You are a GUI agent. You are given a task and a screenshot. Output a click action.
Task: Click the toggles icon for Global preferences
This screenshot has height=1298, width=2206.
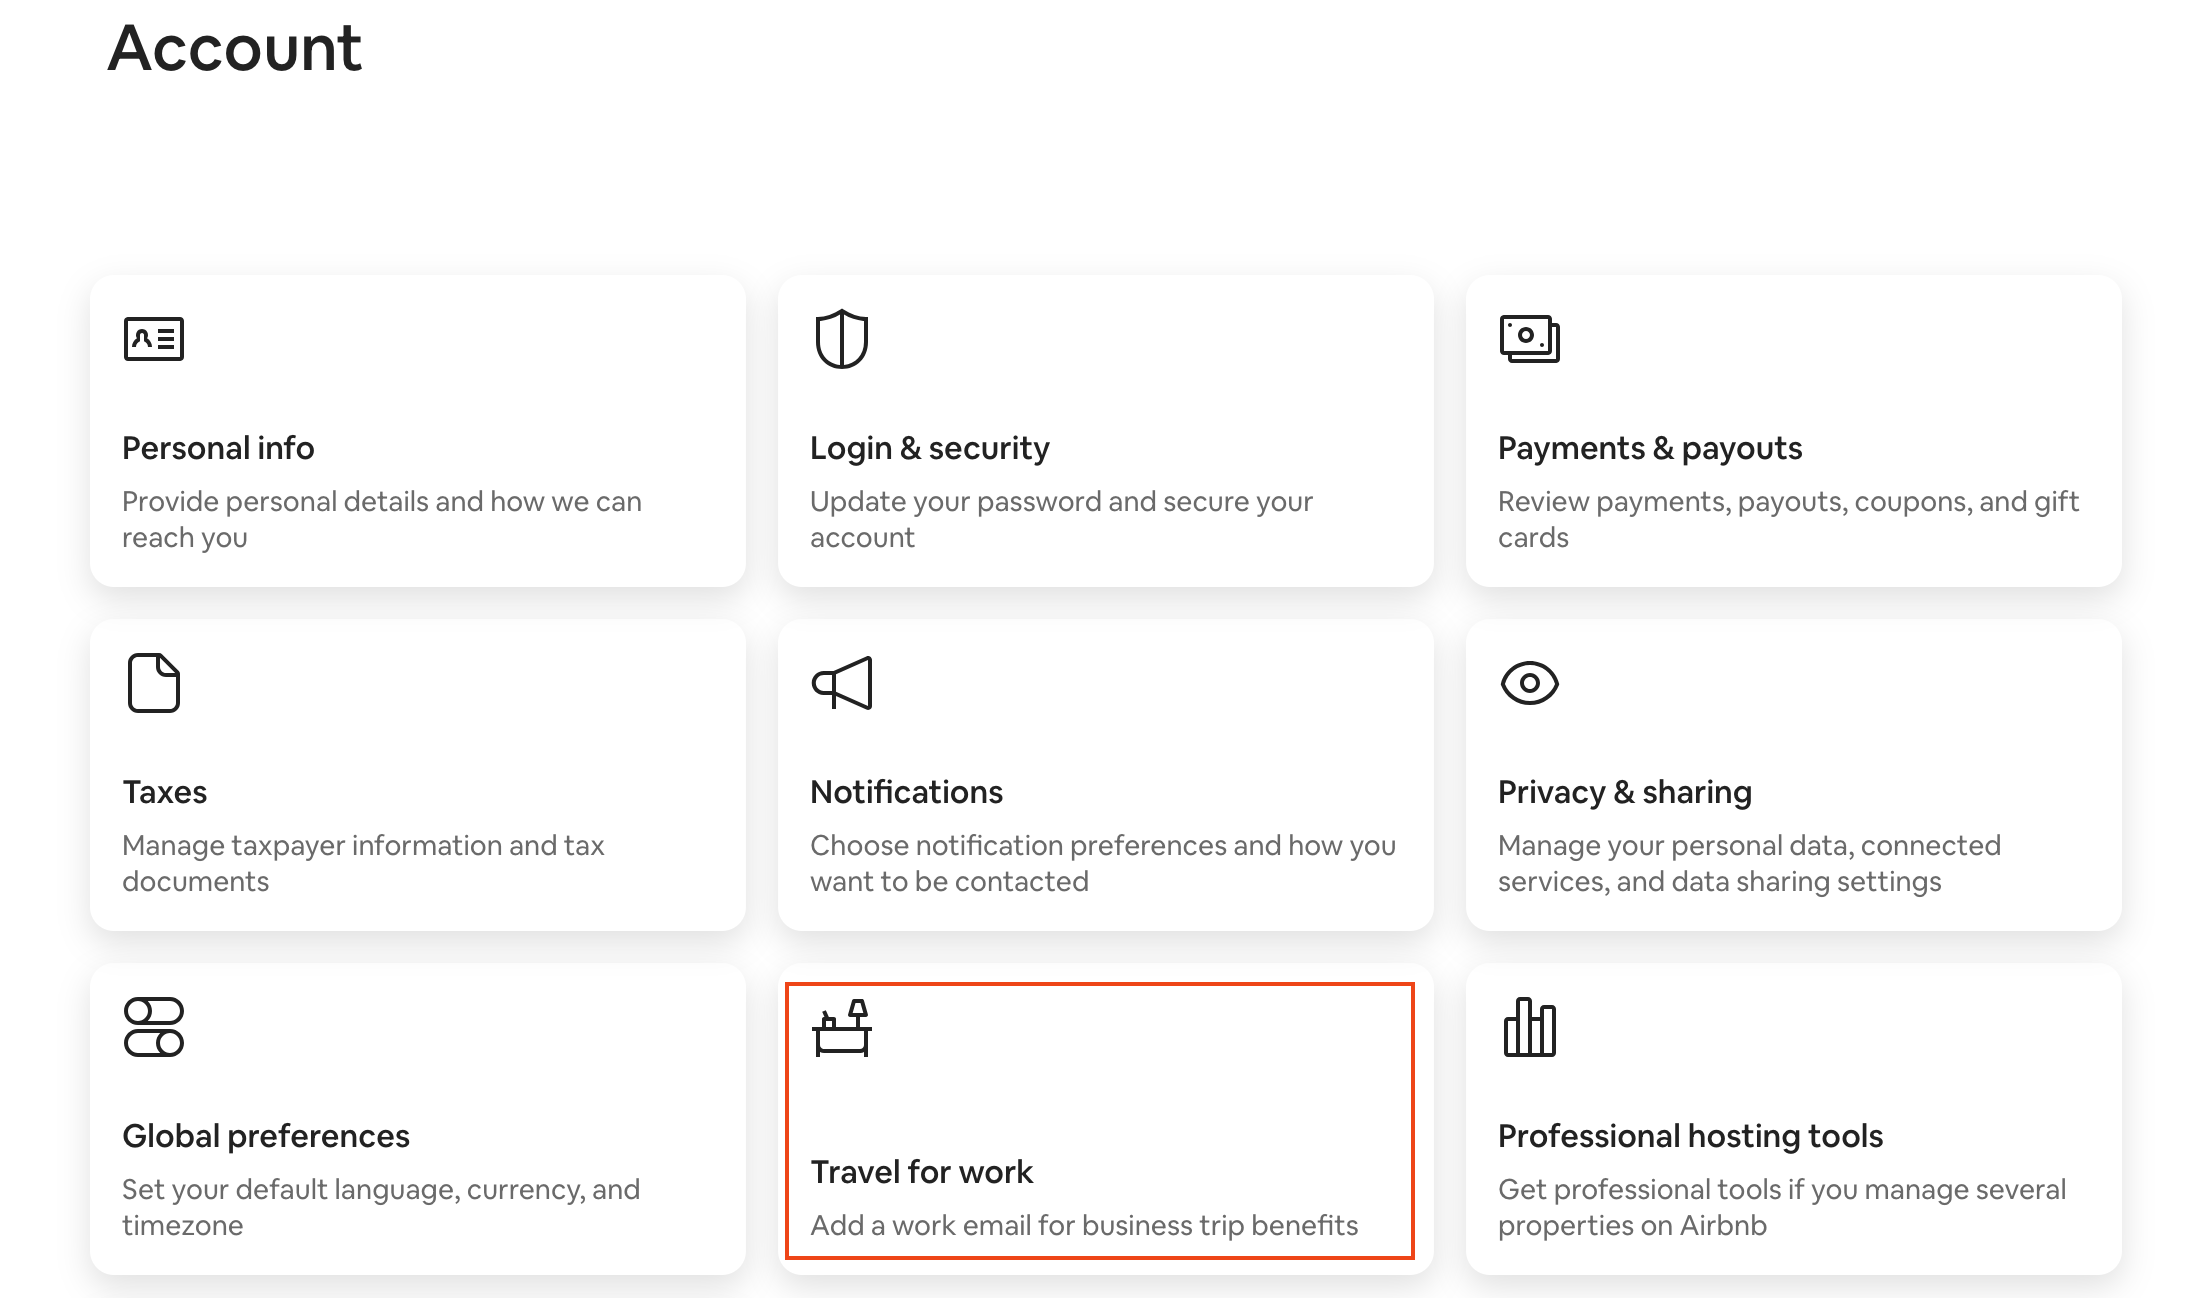[x=154, y=1027]
